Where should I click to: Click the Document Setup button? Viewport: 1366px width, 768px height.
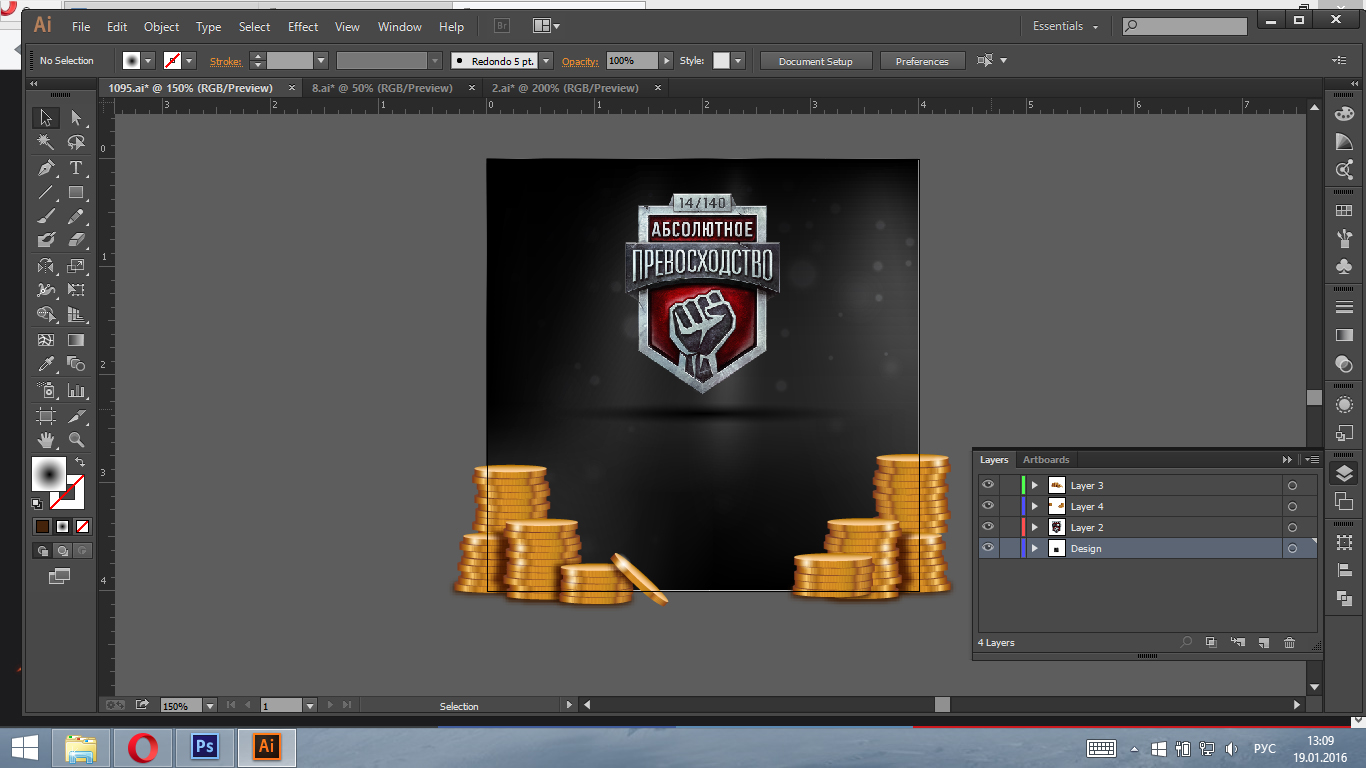tap(816, 61)
